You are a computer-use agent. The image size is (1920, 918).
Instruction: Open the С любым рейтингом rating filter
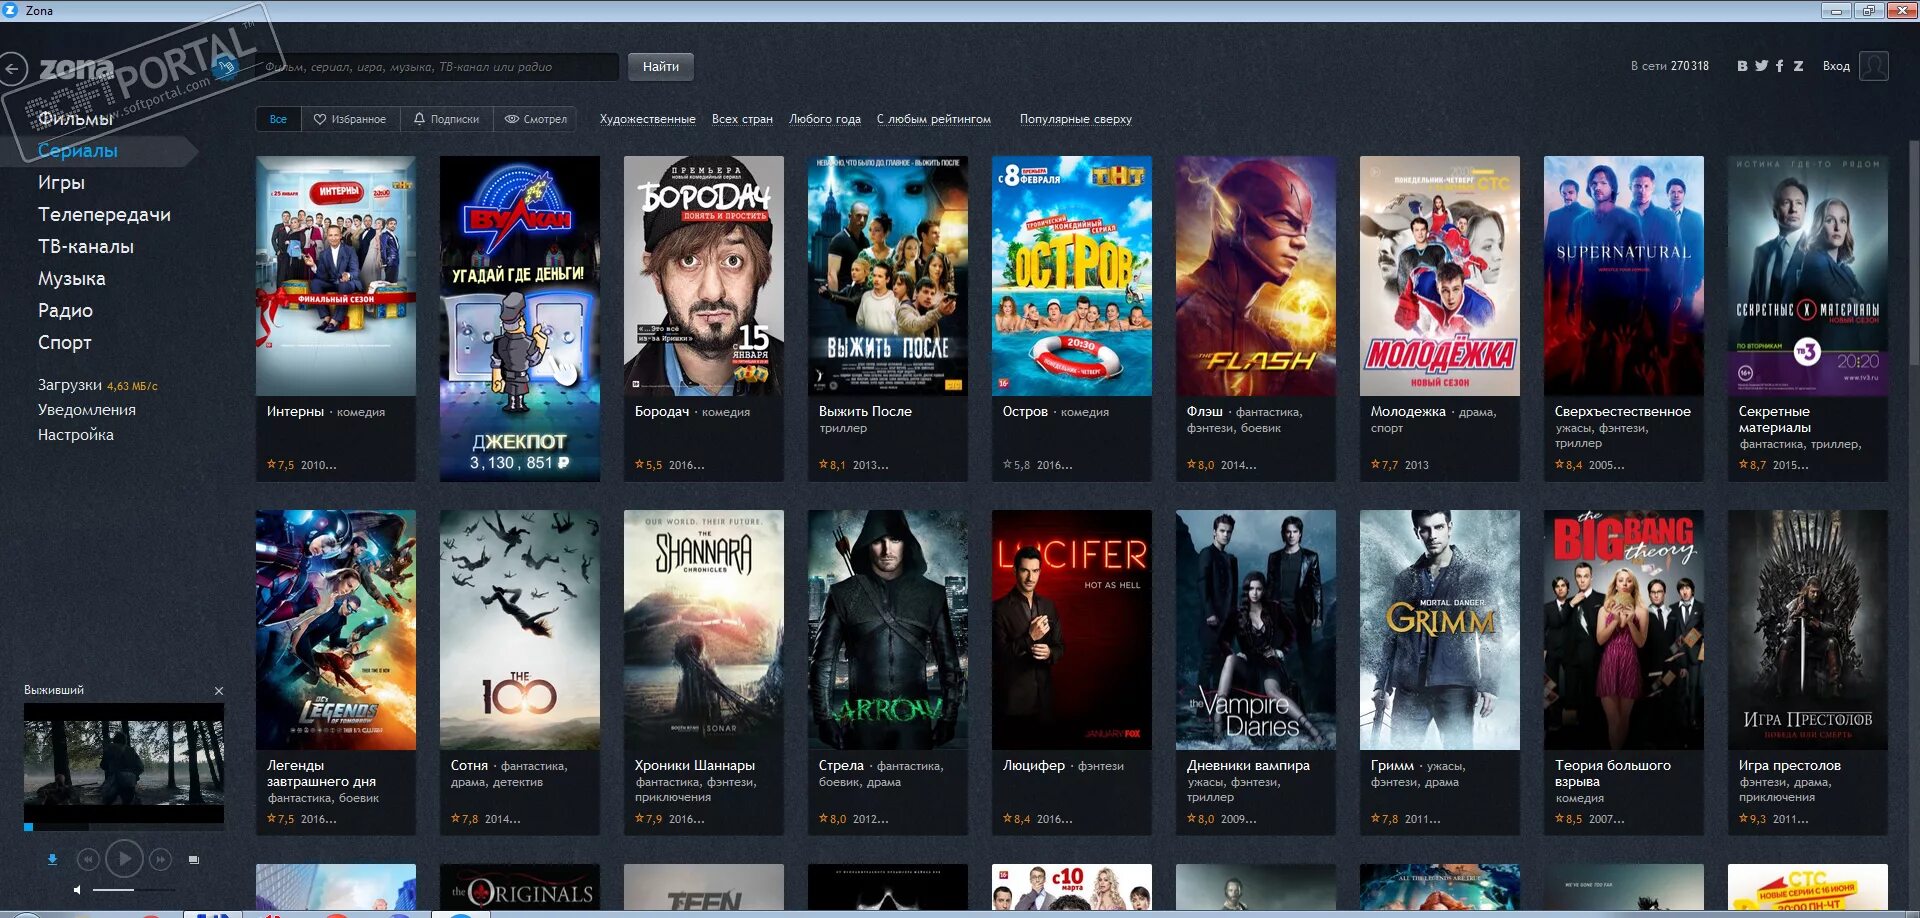[934, 119]
